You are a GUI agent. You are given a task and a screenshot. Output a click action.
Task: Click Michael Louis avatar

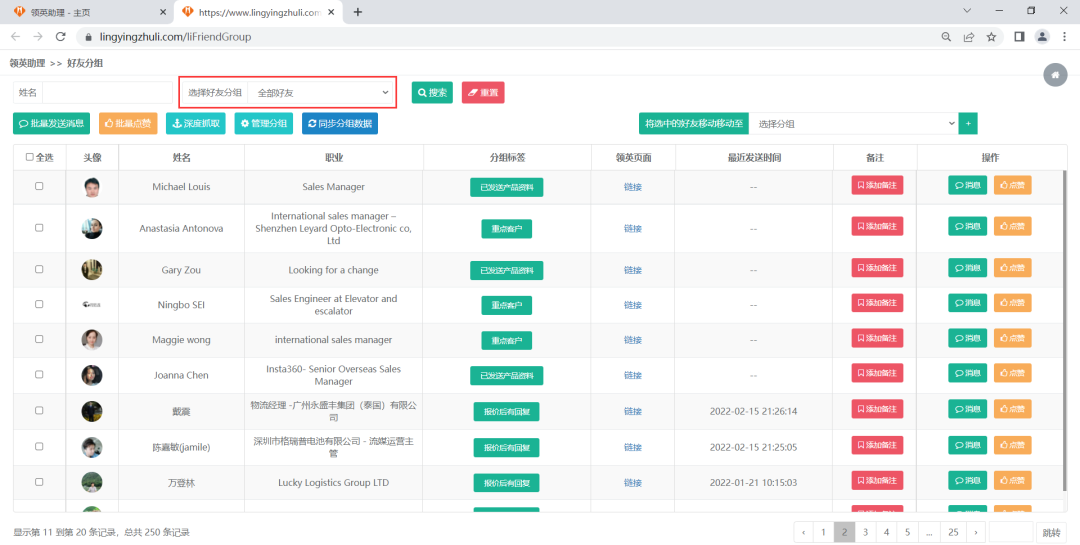(92, 187)
